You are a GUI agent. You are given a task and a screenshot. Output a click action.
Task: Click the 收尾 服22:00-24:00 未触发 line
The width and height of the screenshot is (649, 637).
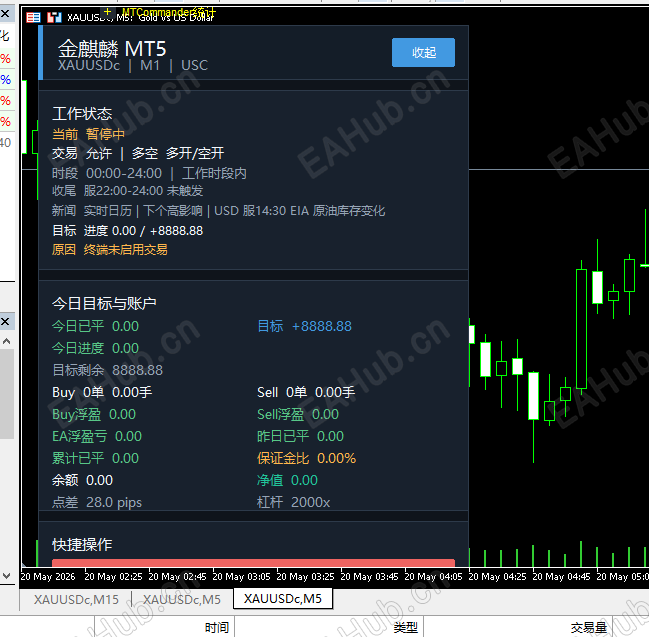click(127, 191)
